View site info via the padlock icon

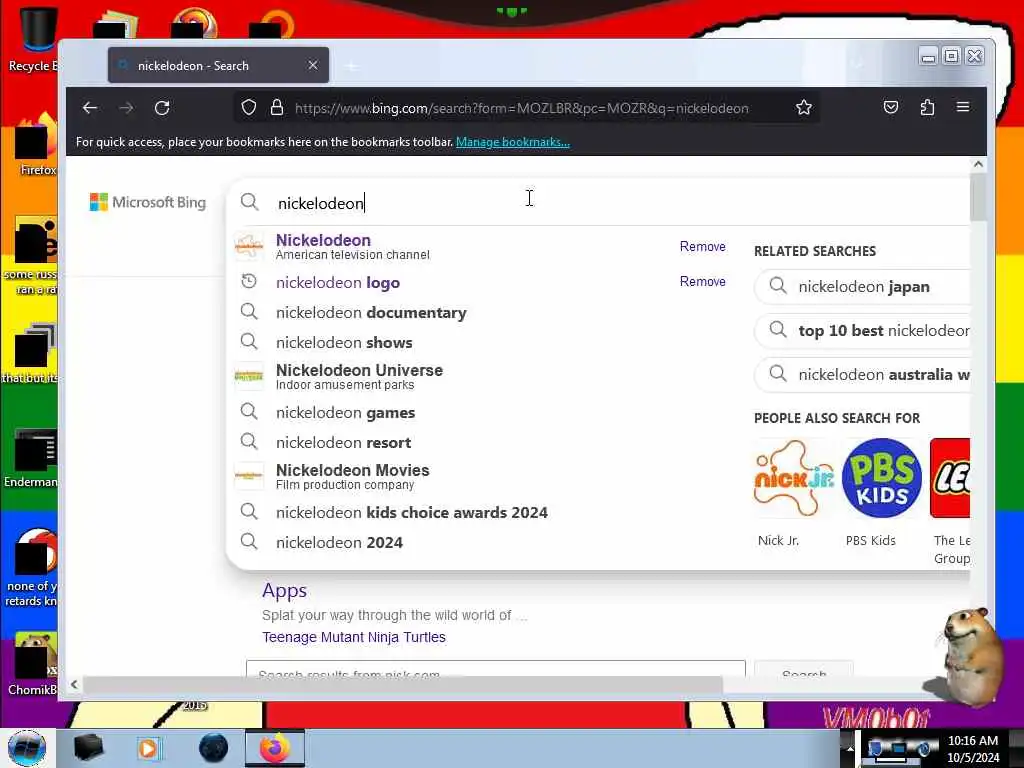pos(277,107)
